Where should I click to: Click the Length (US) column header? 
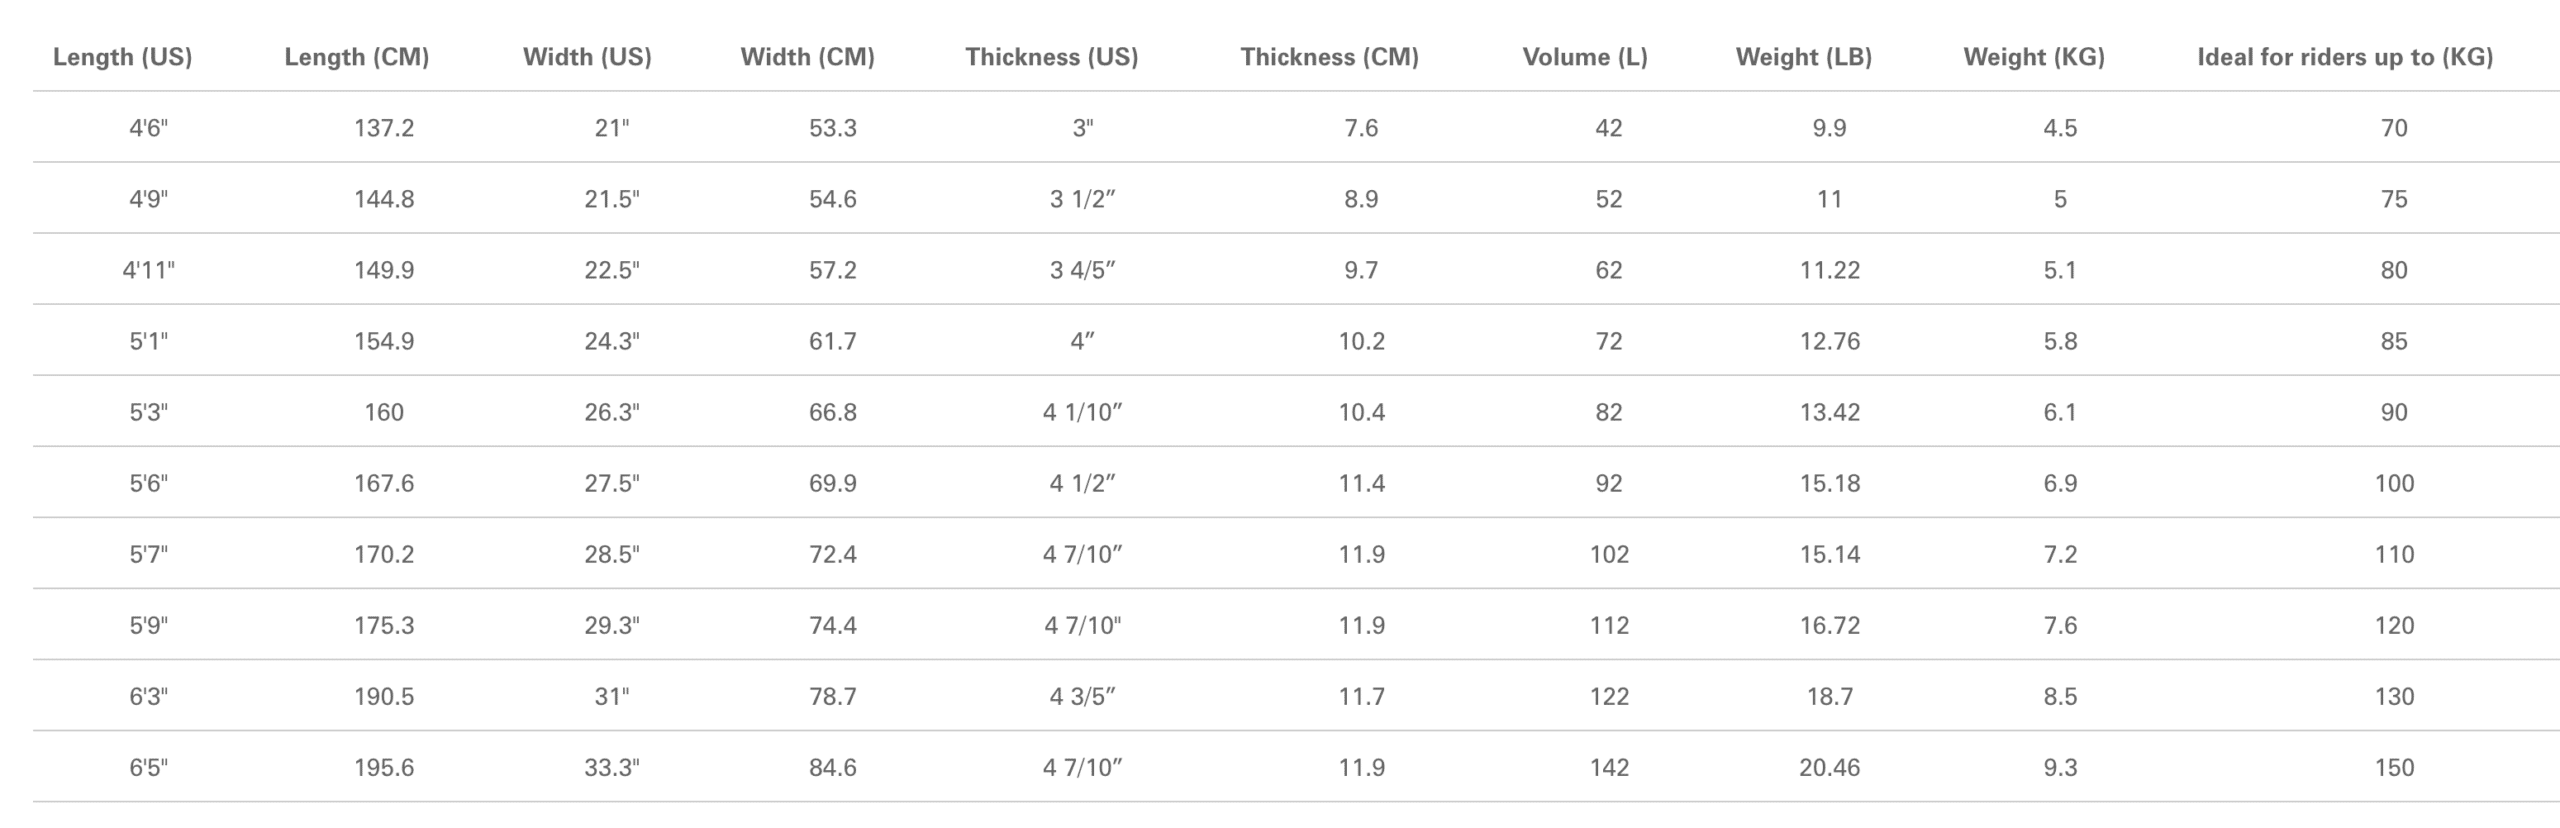point(122,57)
